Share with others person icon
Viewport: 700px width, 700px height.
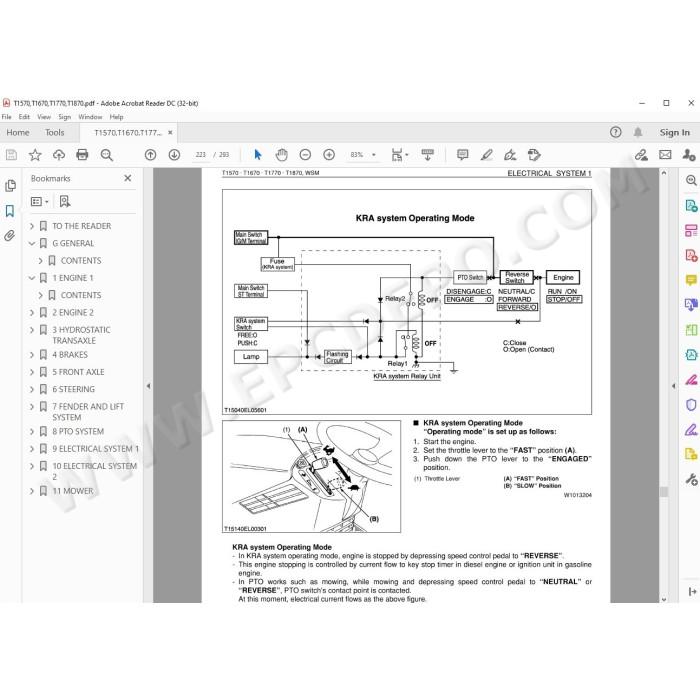tap(689, 155)
